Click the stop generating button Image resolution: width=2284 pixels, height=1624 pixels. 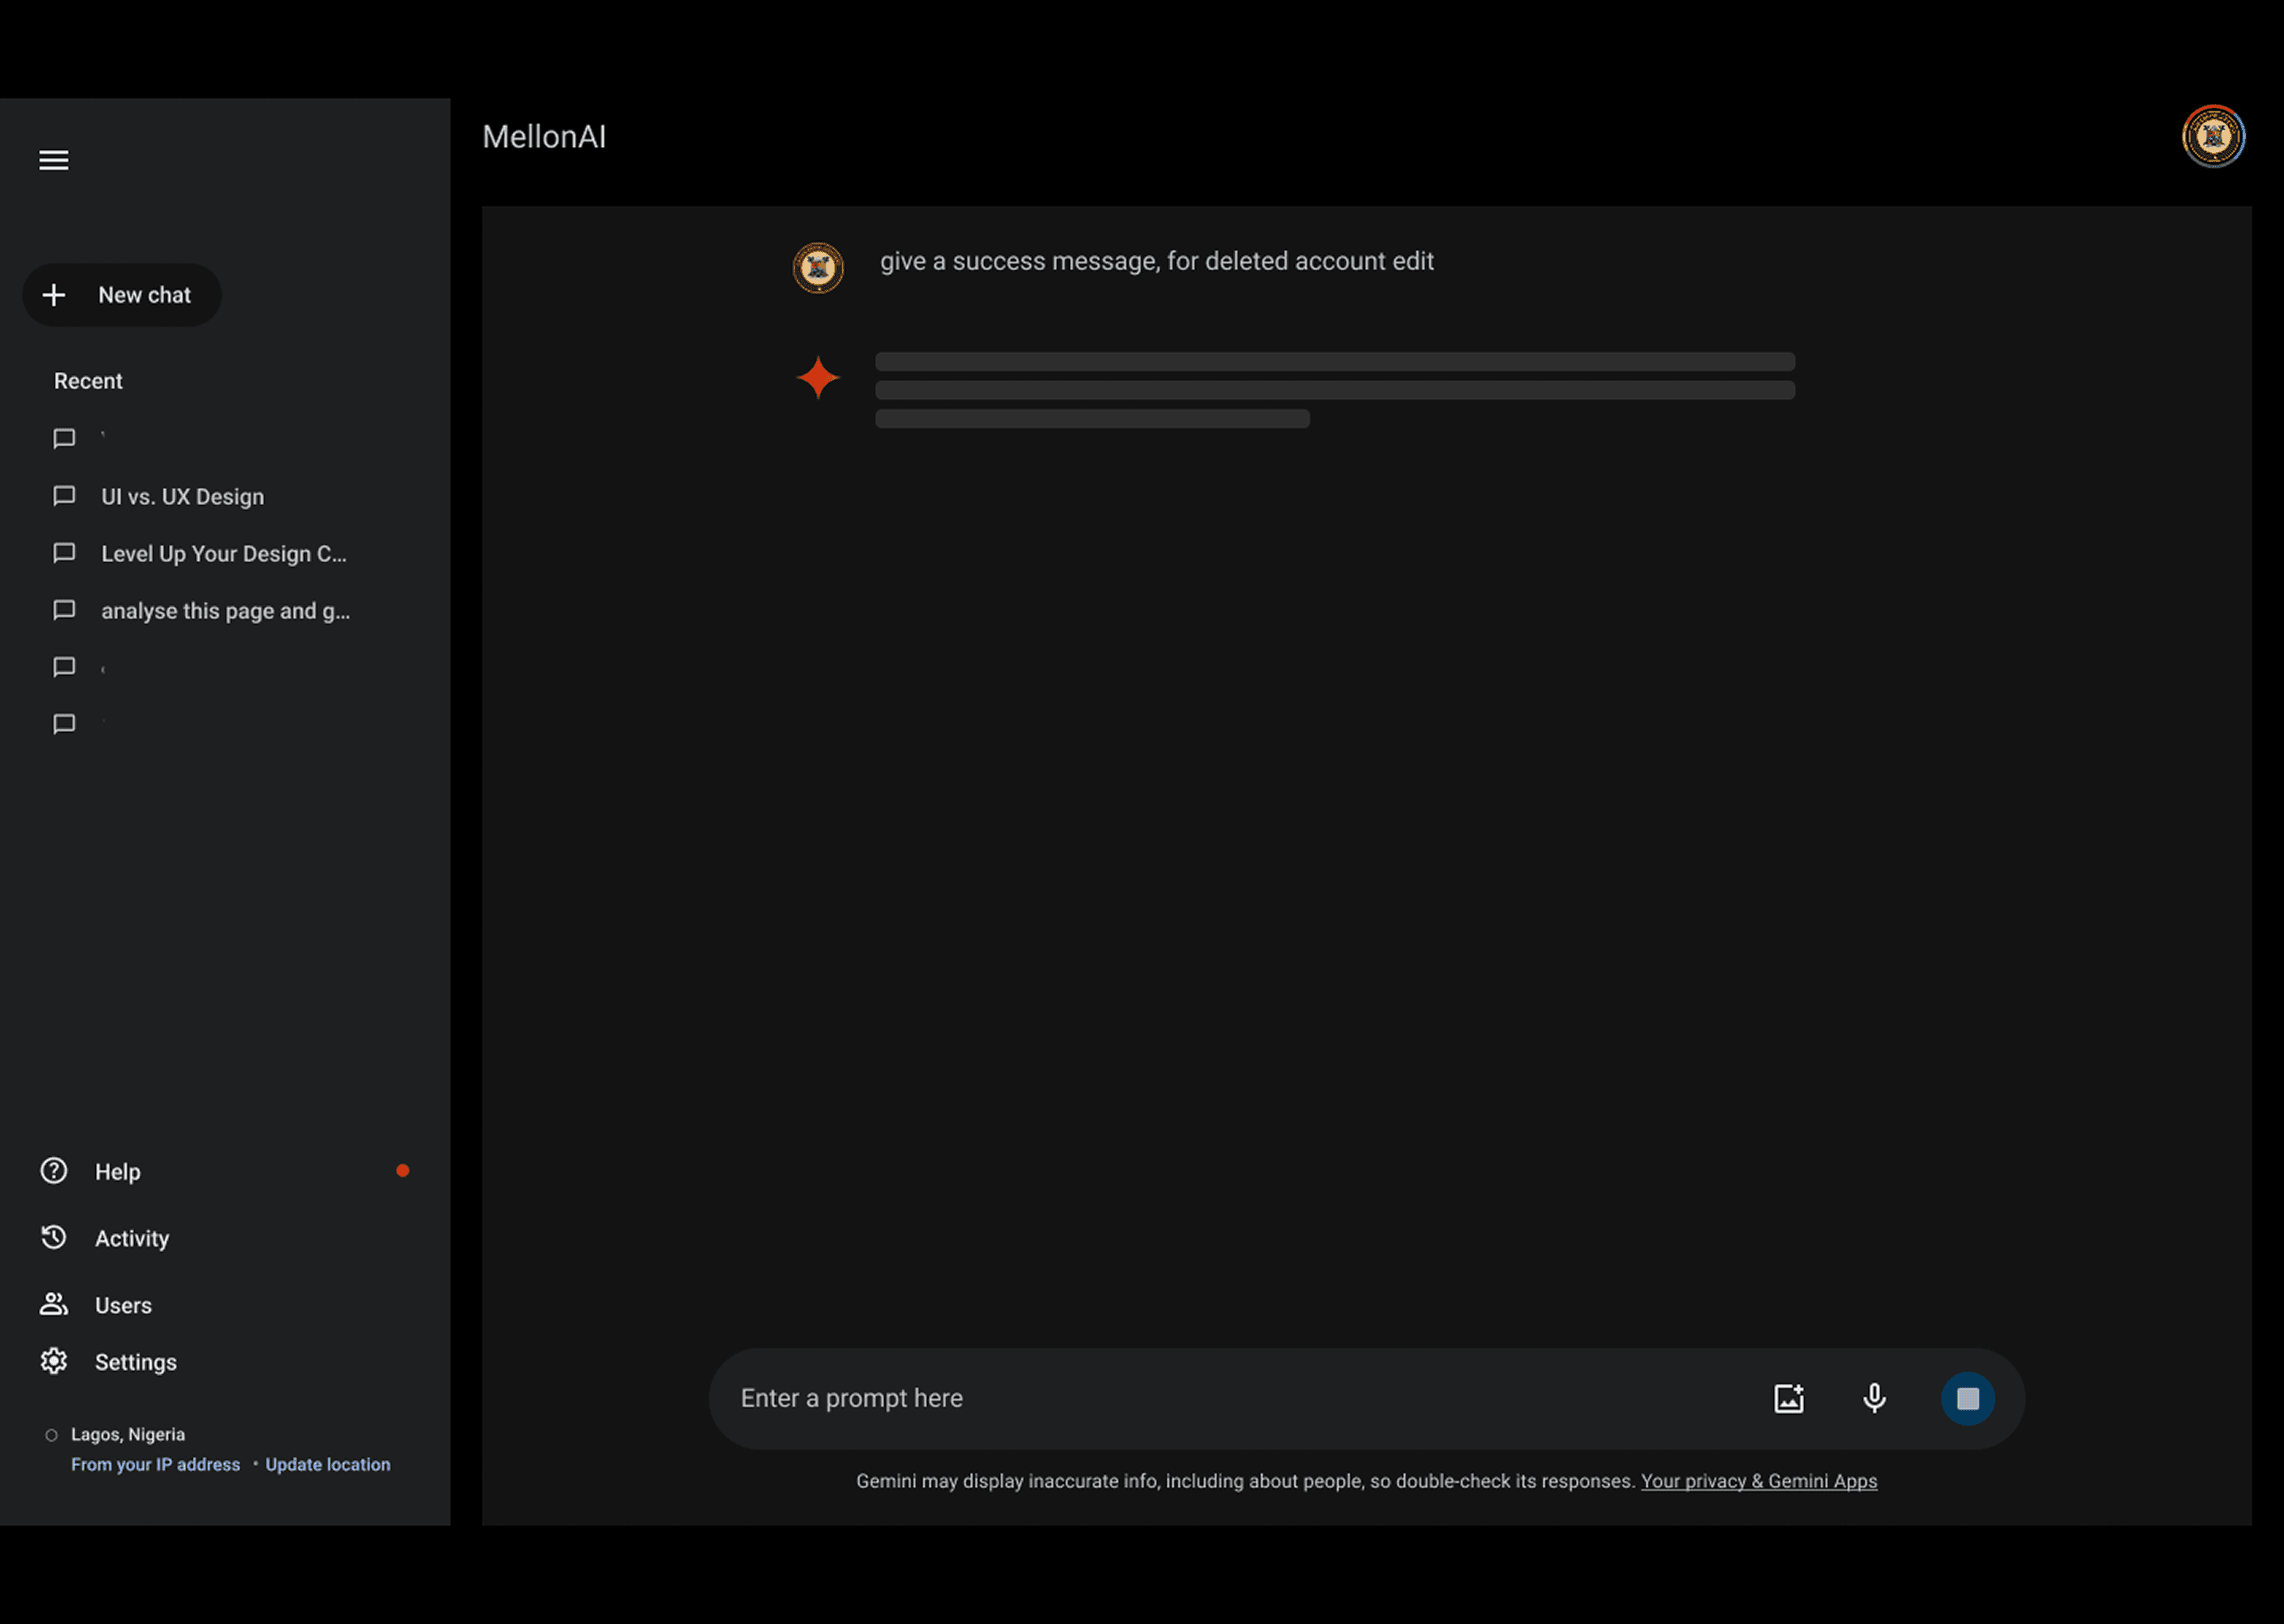[1967, 1398]
